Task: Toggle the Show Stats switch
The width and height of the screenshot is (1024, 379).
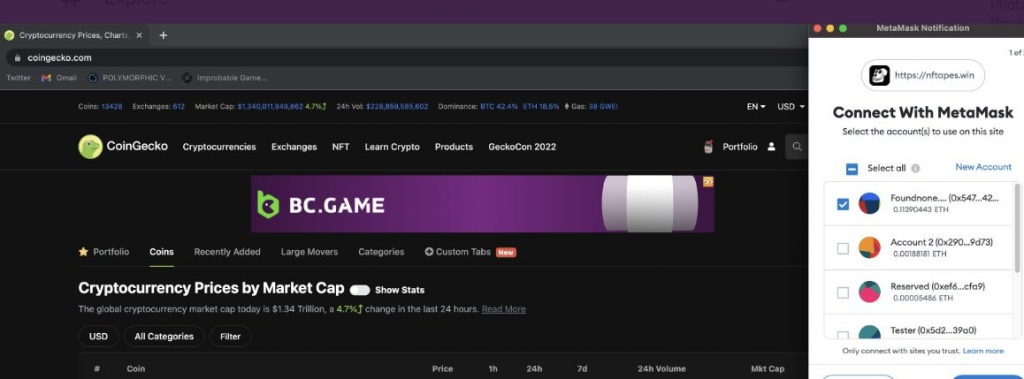Action: [x=360, y=290]
